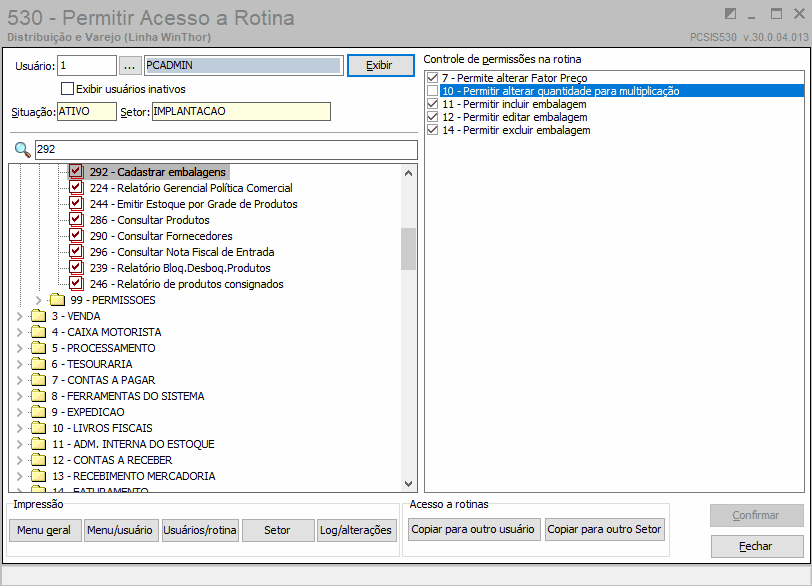Uncheck routine 290 - Consultar Fornecedores checkbox

[x=76, y=236]
